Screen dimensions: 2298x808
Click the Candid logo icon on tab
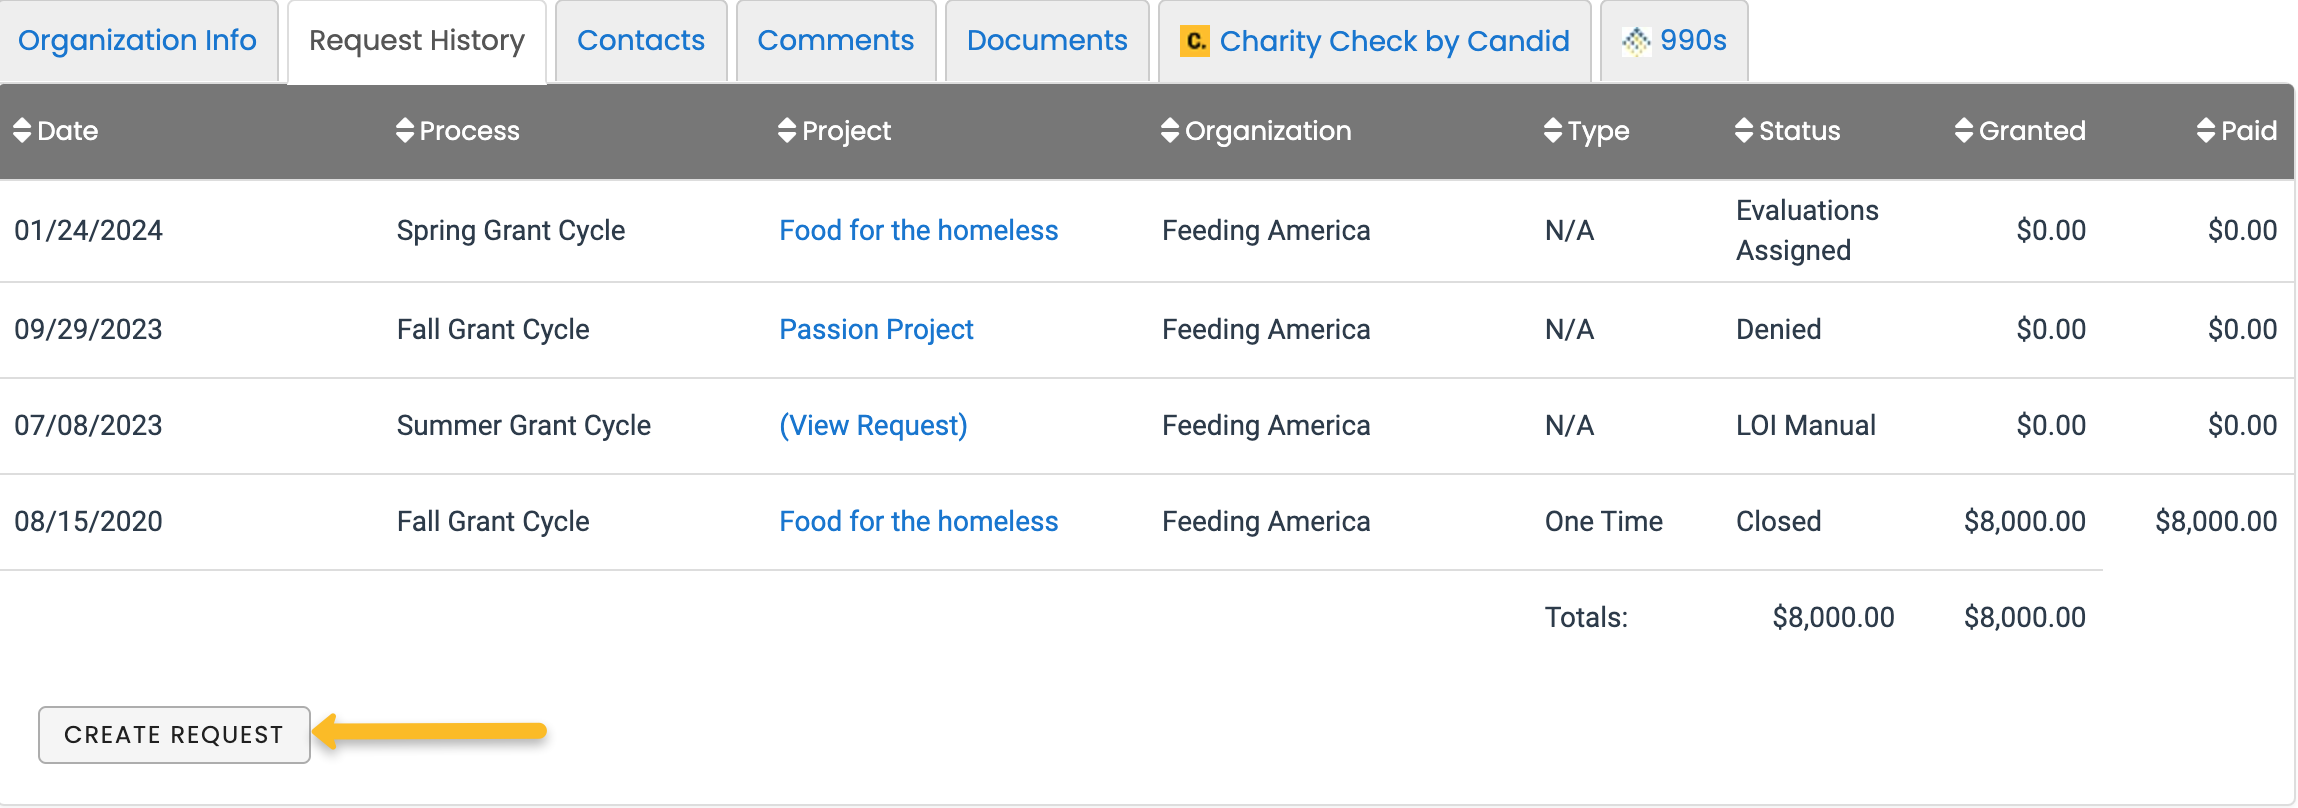pos(1195,41)
